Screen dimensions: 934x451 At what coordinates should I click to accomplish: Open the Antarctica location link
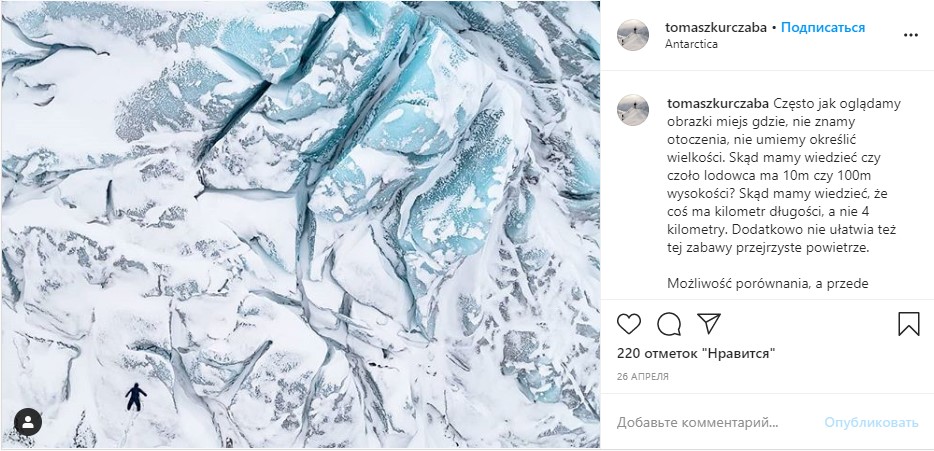[x=693, y=44]
